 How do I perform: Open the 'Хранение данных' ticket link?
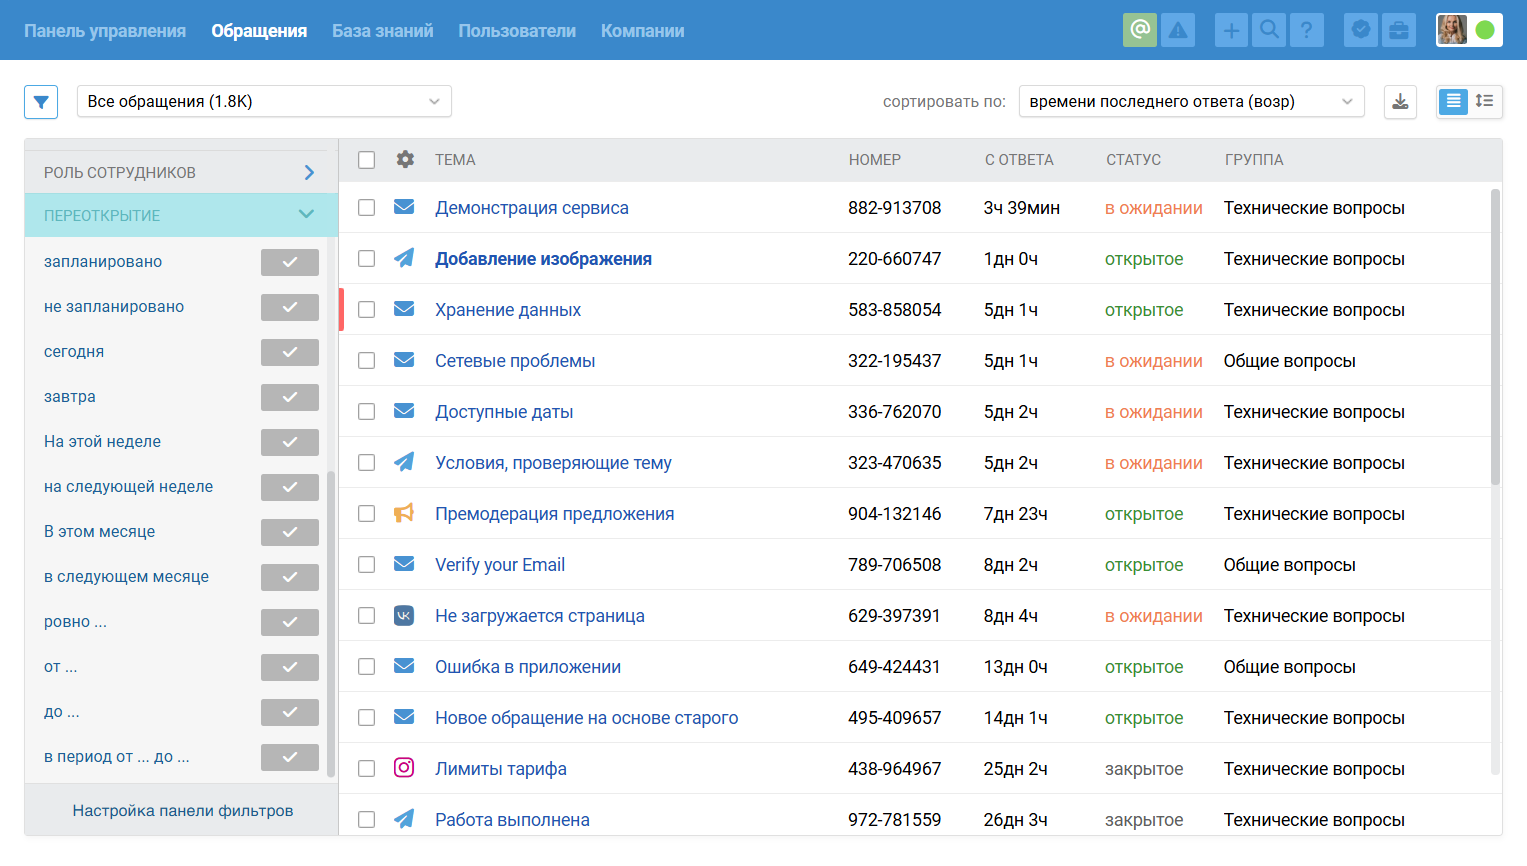507,310
